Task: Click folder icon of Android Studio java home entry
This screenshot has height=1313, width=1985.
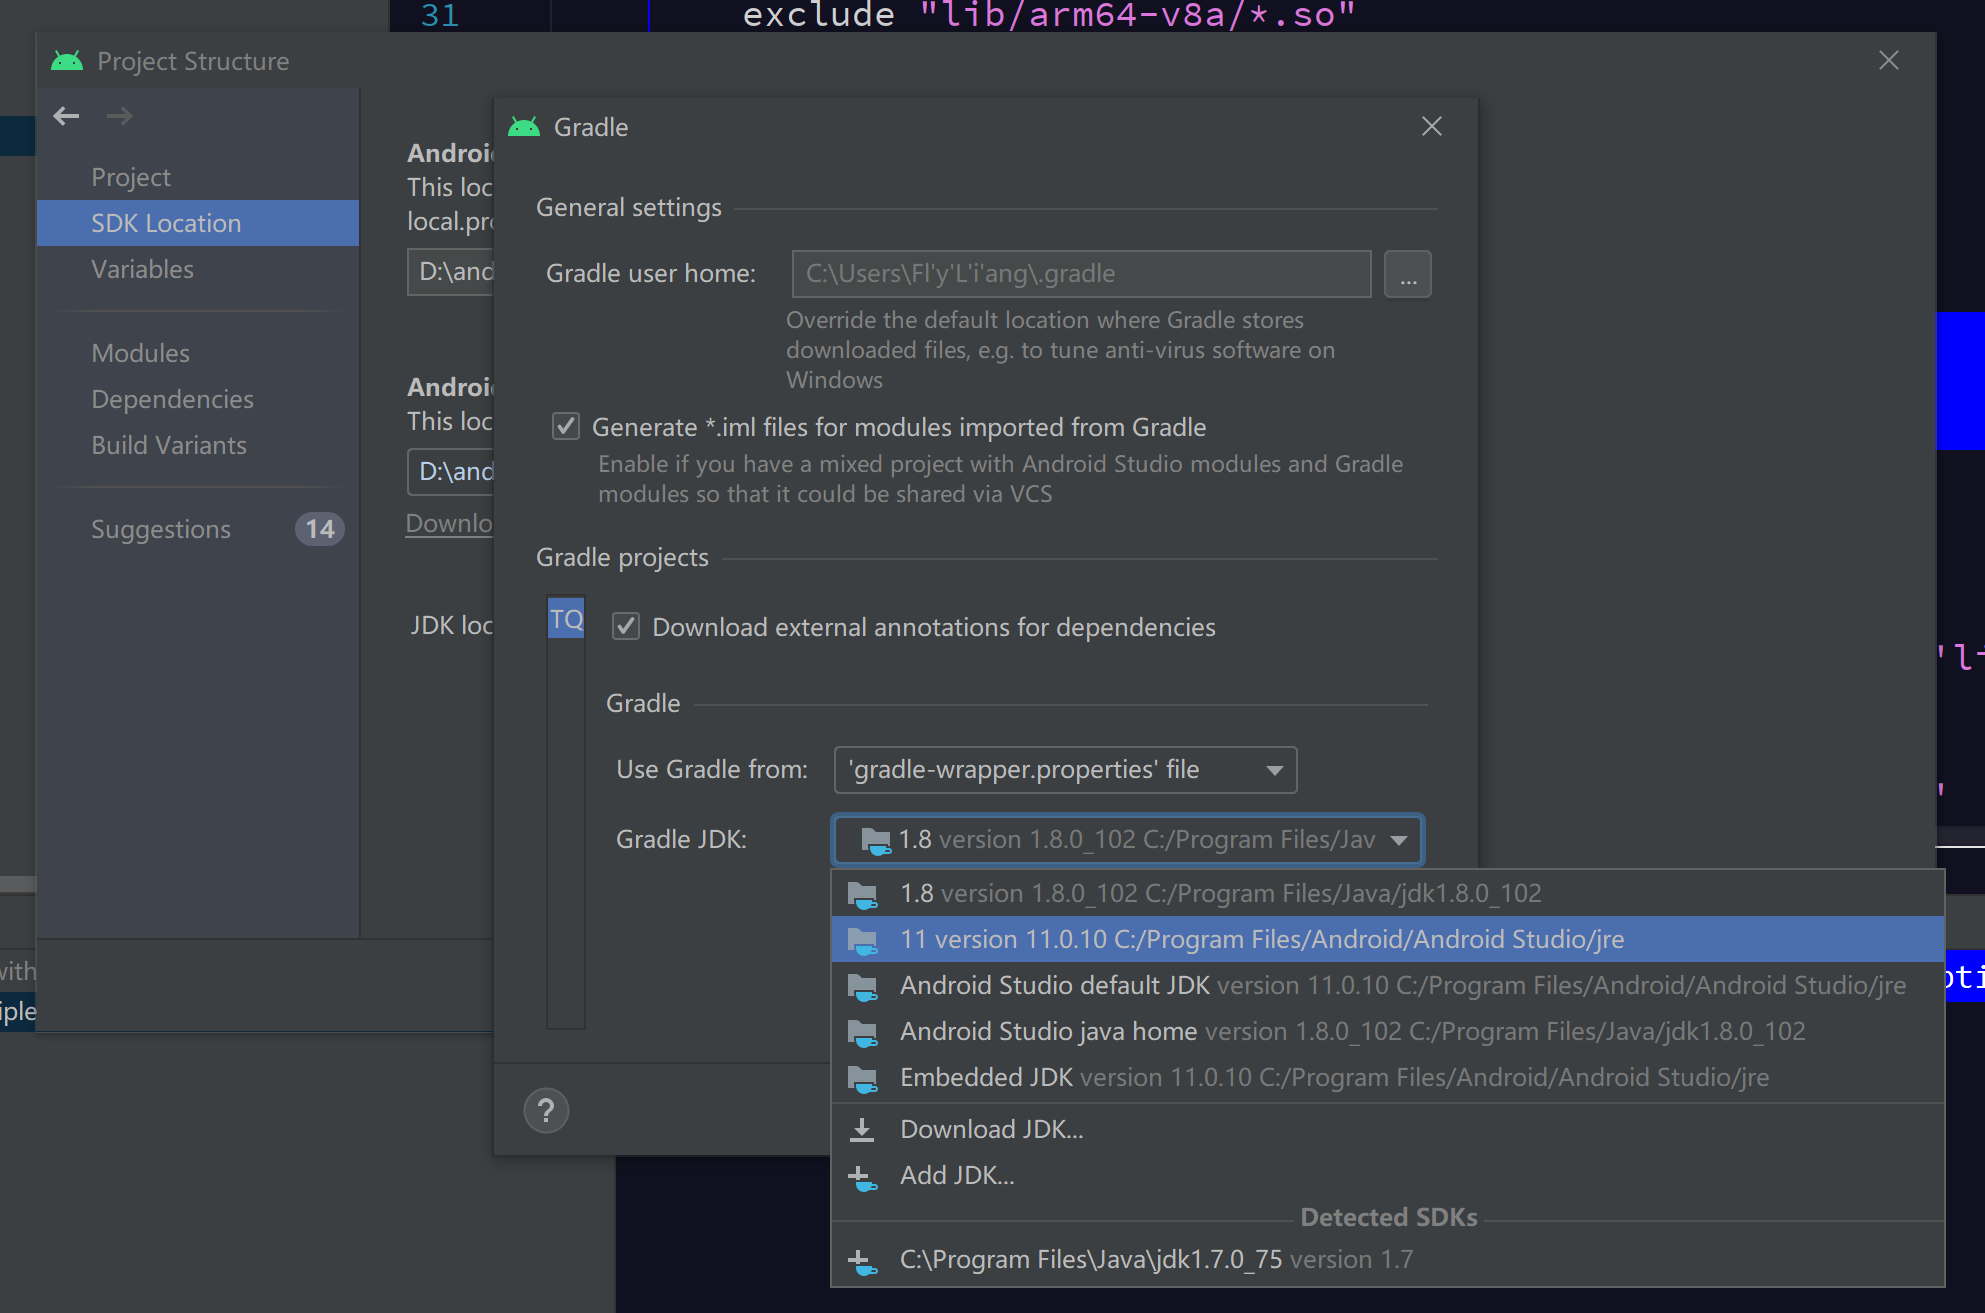Action: coord(863,1032)
